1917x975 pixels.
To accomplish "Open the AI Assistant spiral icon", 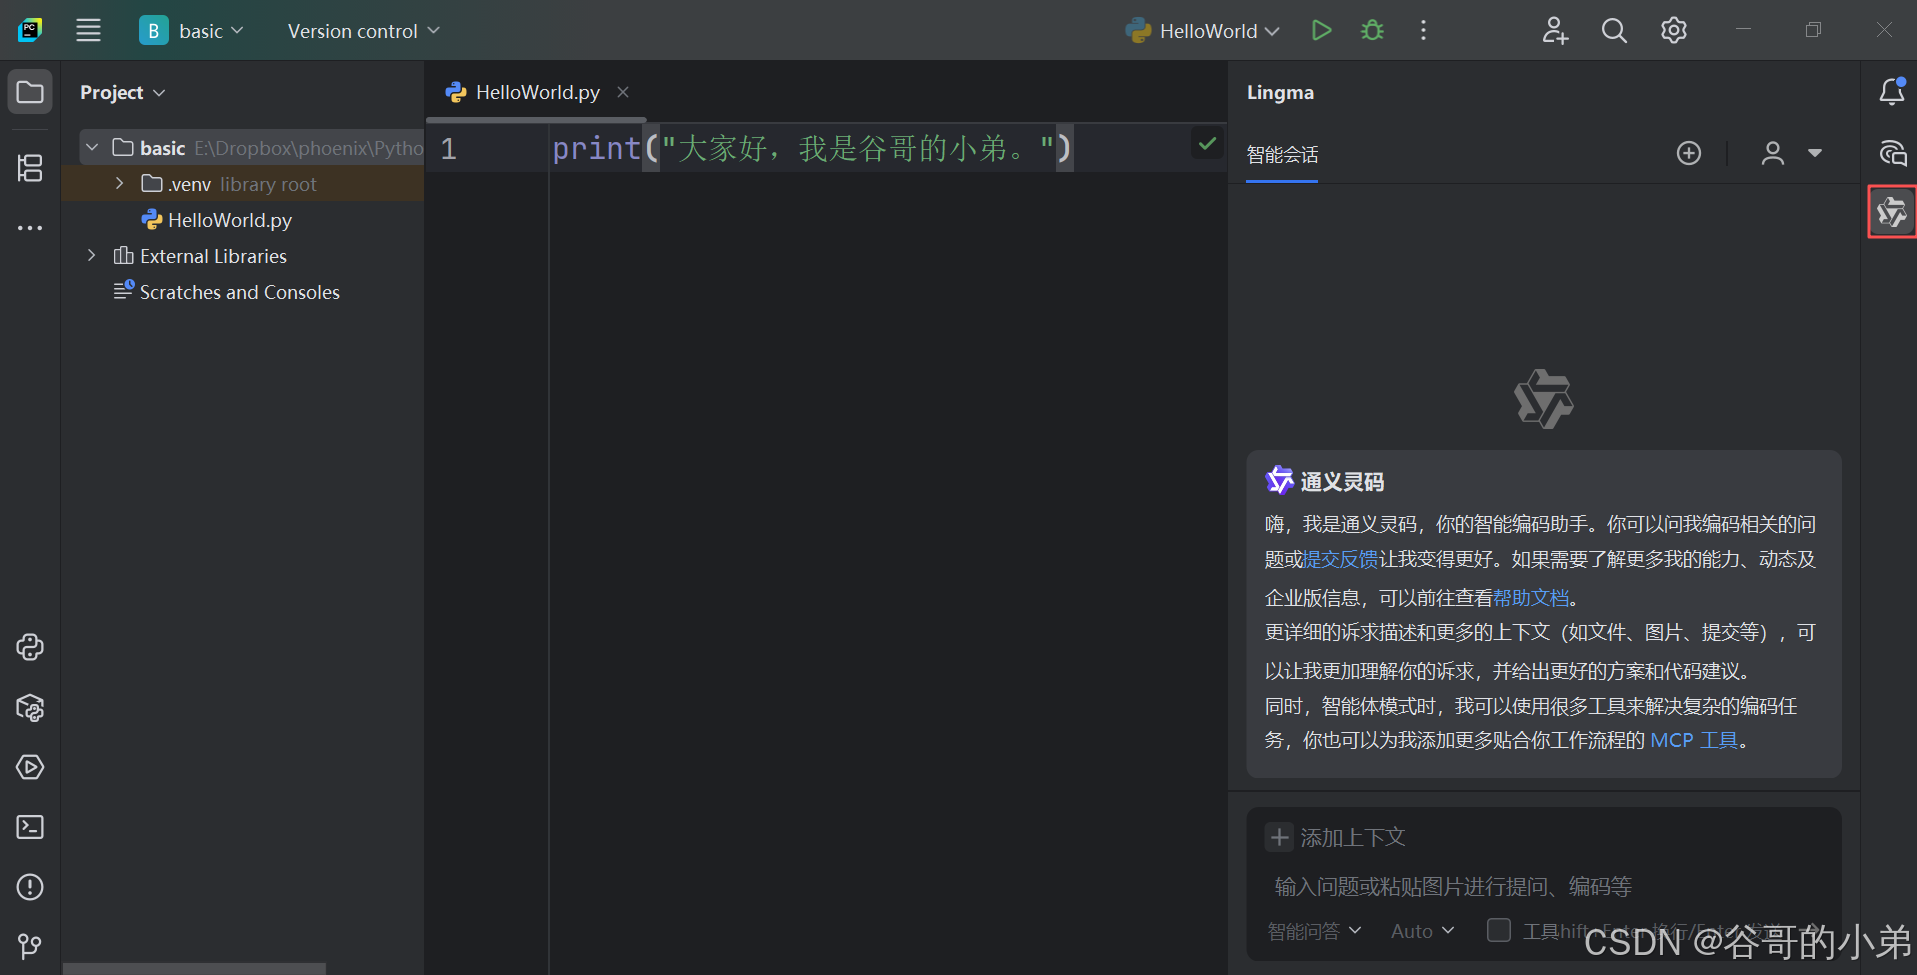I will [1891, 153].
